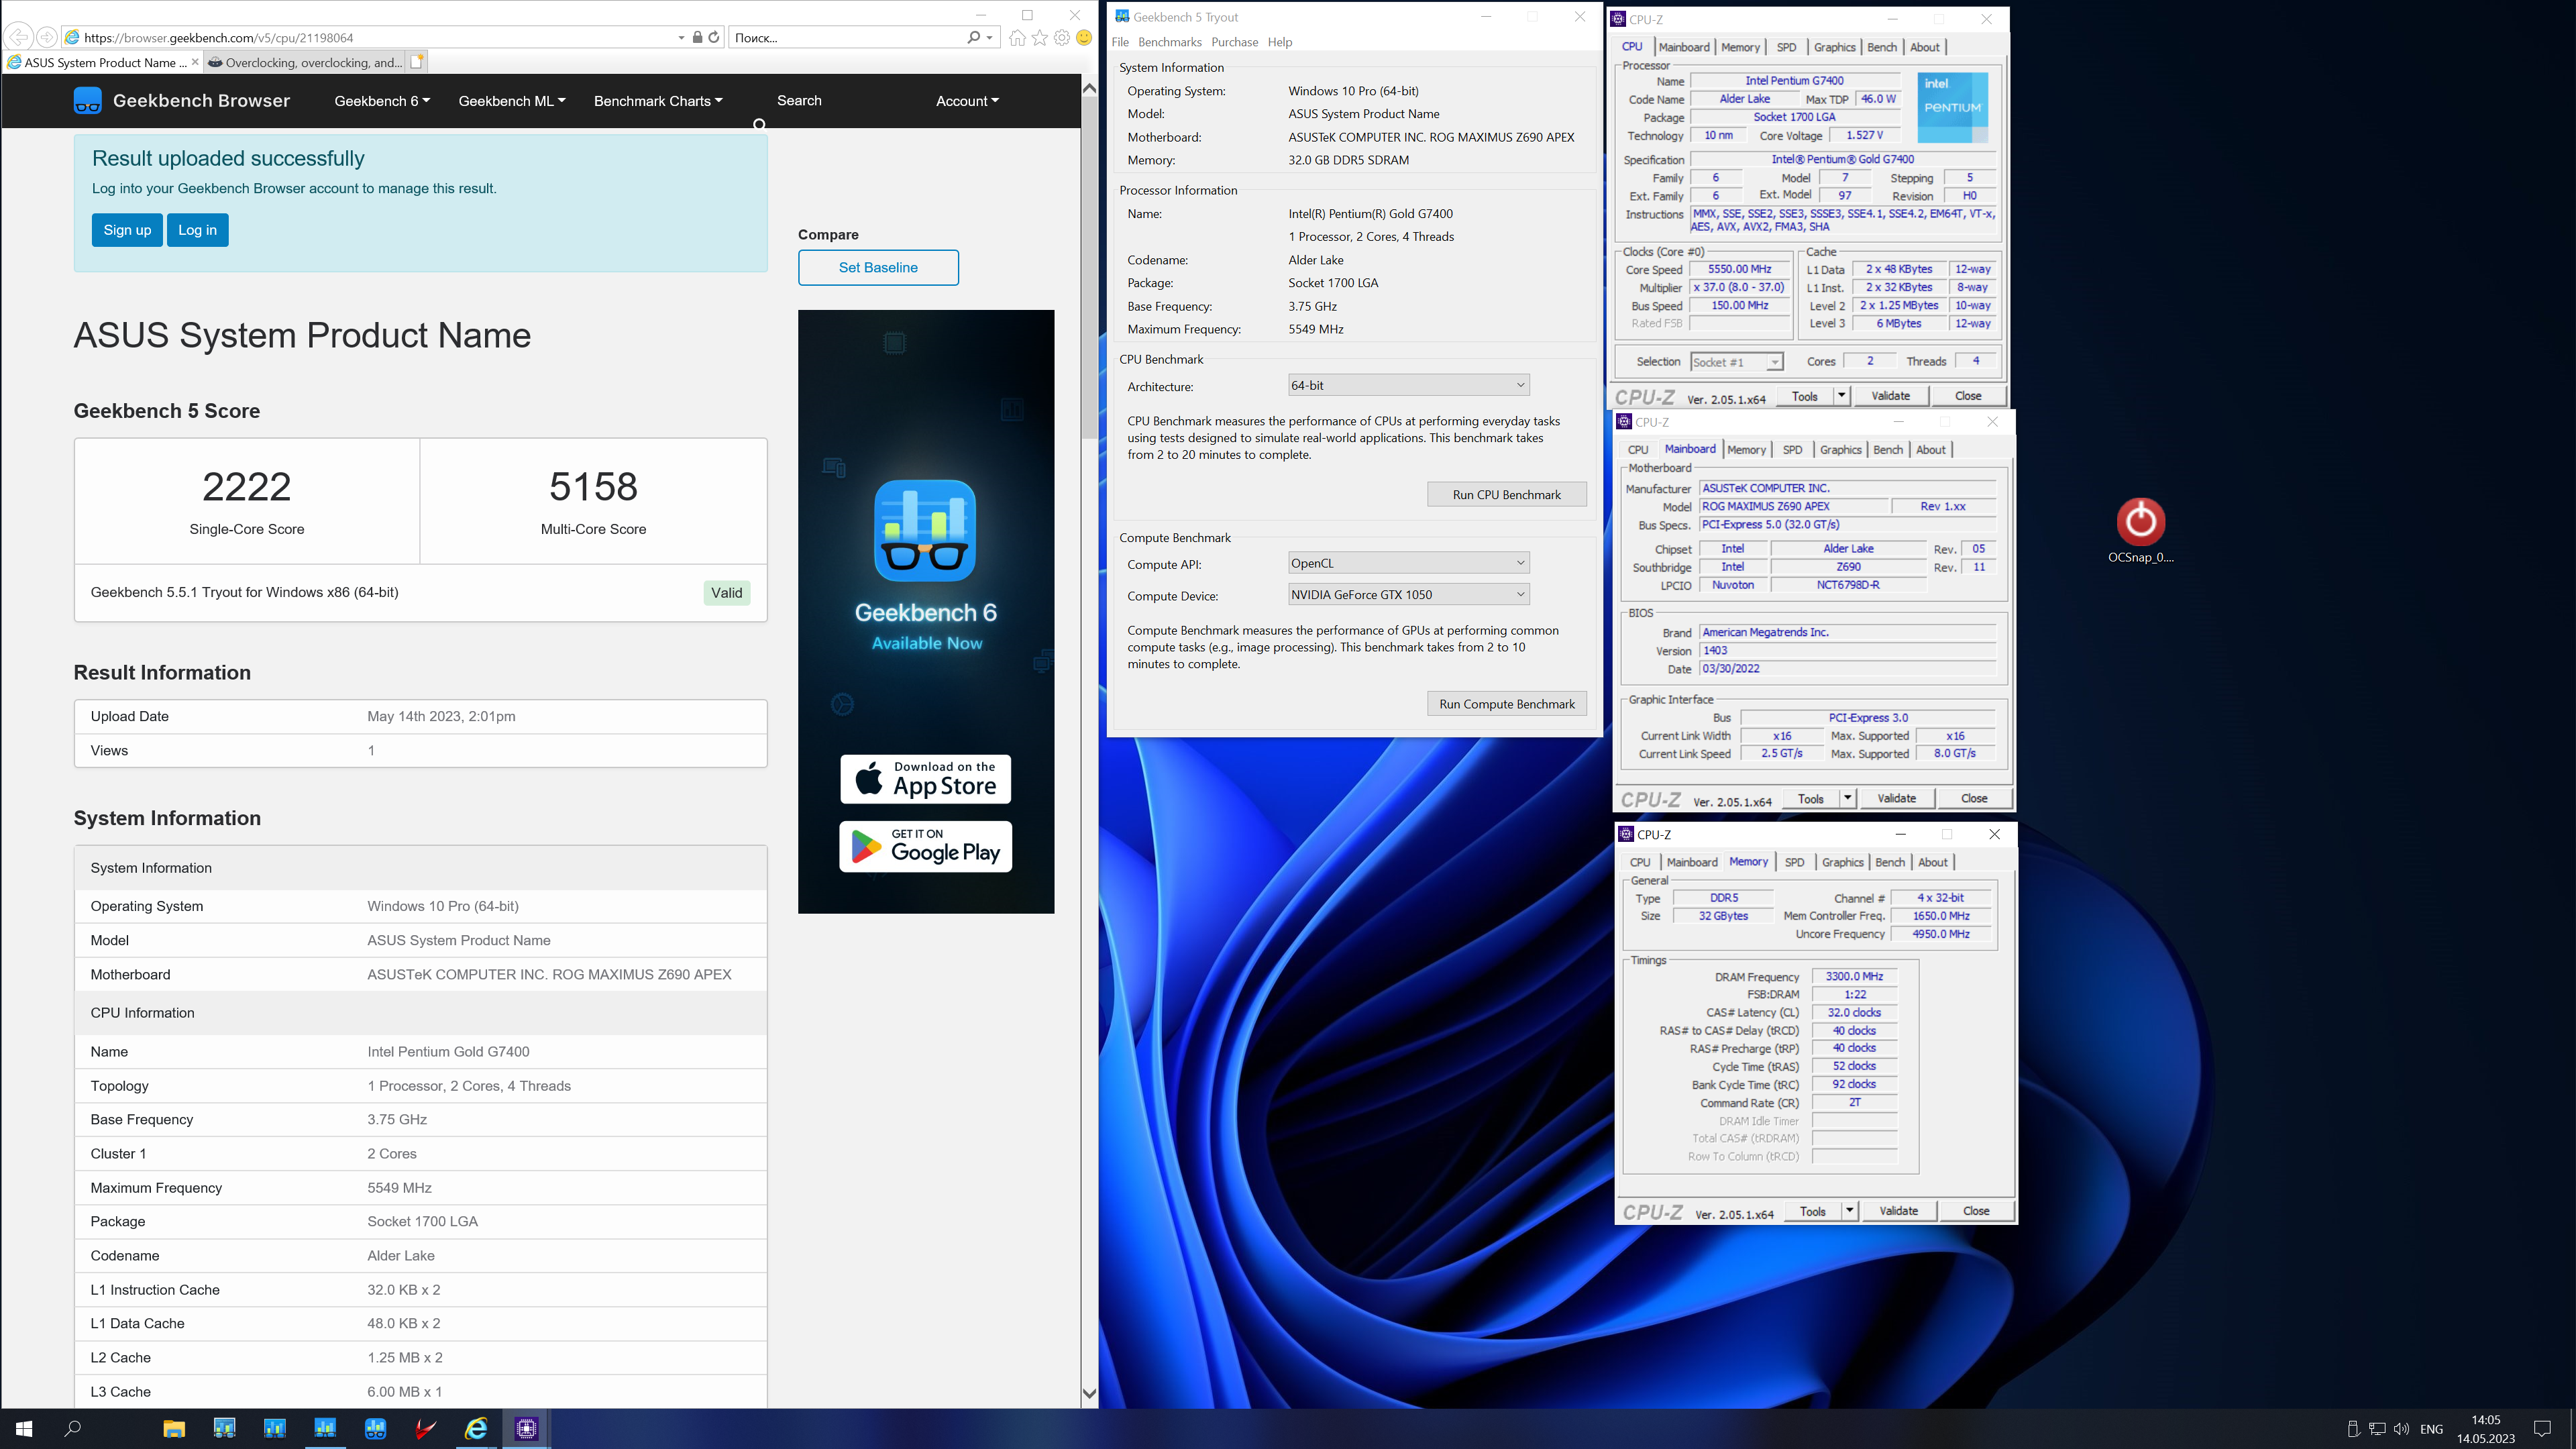The width and height of the screenshot is (2576, 1449).
Task: Click Run CPU Benchmark
Action: [x=1506, y=494]
